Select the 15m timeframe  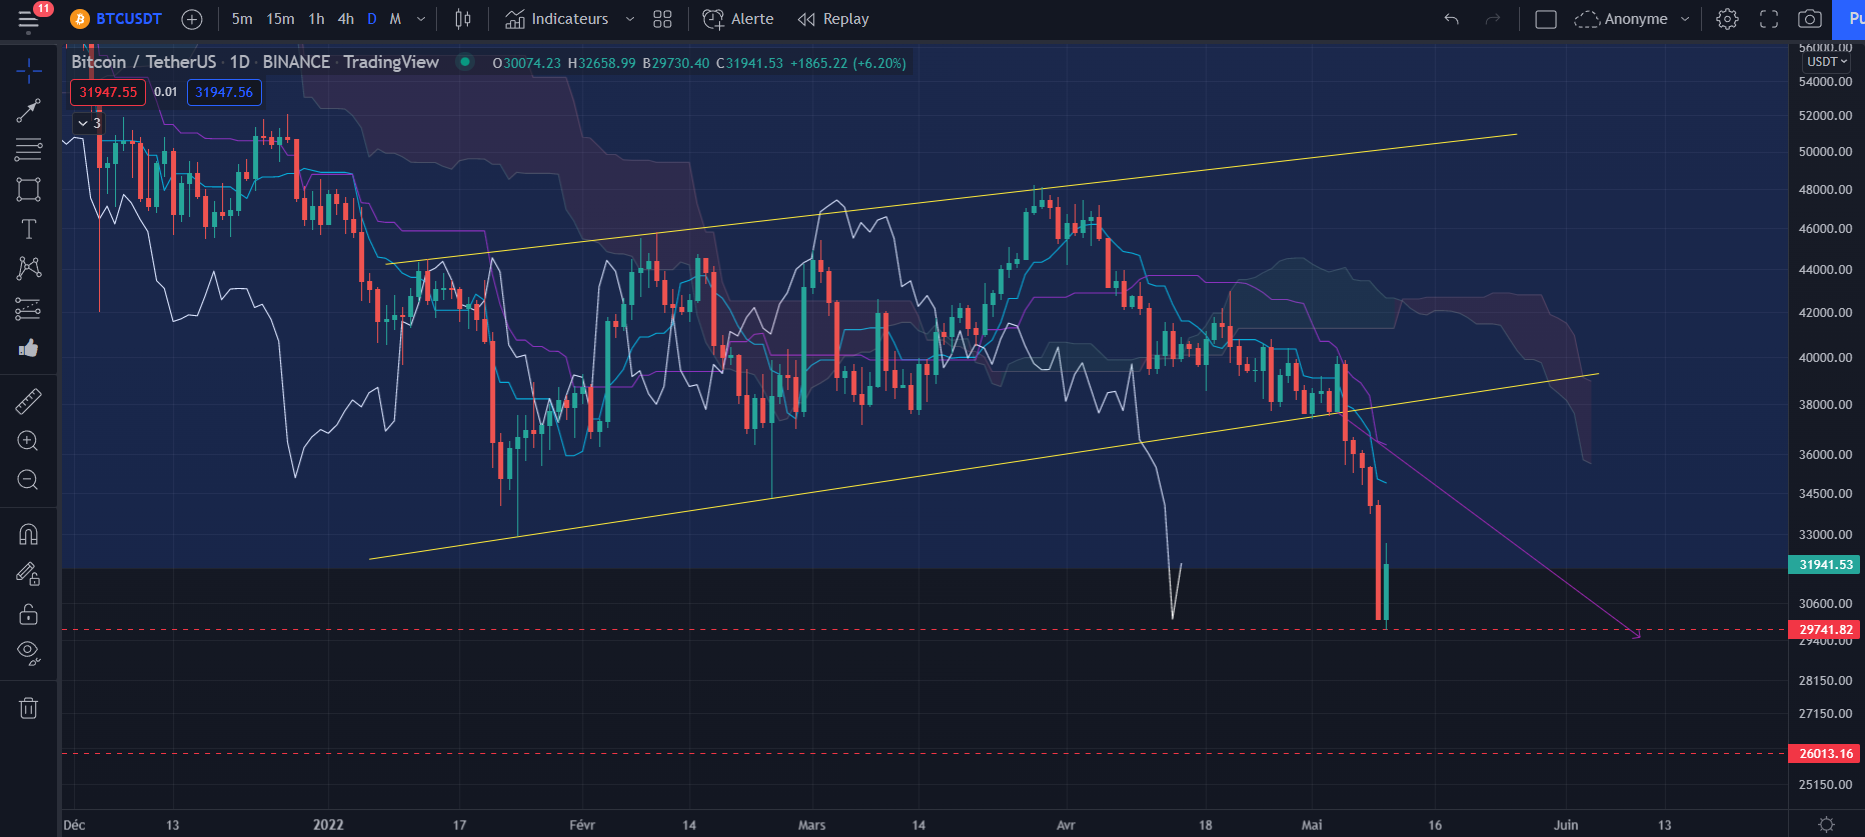280,19
